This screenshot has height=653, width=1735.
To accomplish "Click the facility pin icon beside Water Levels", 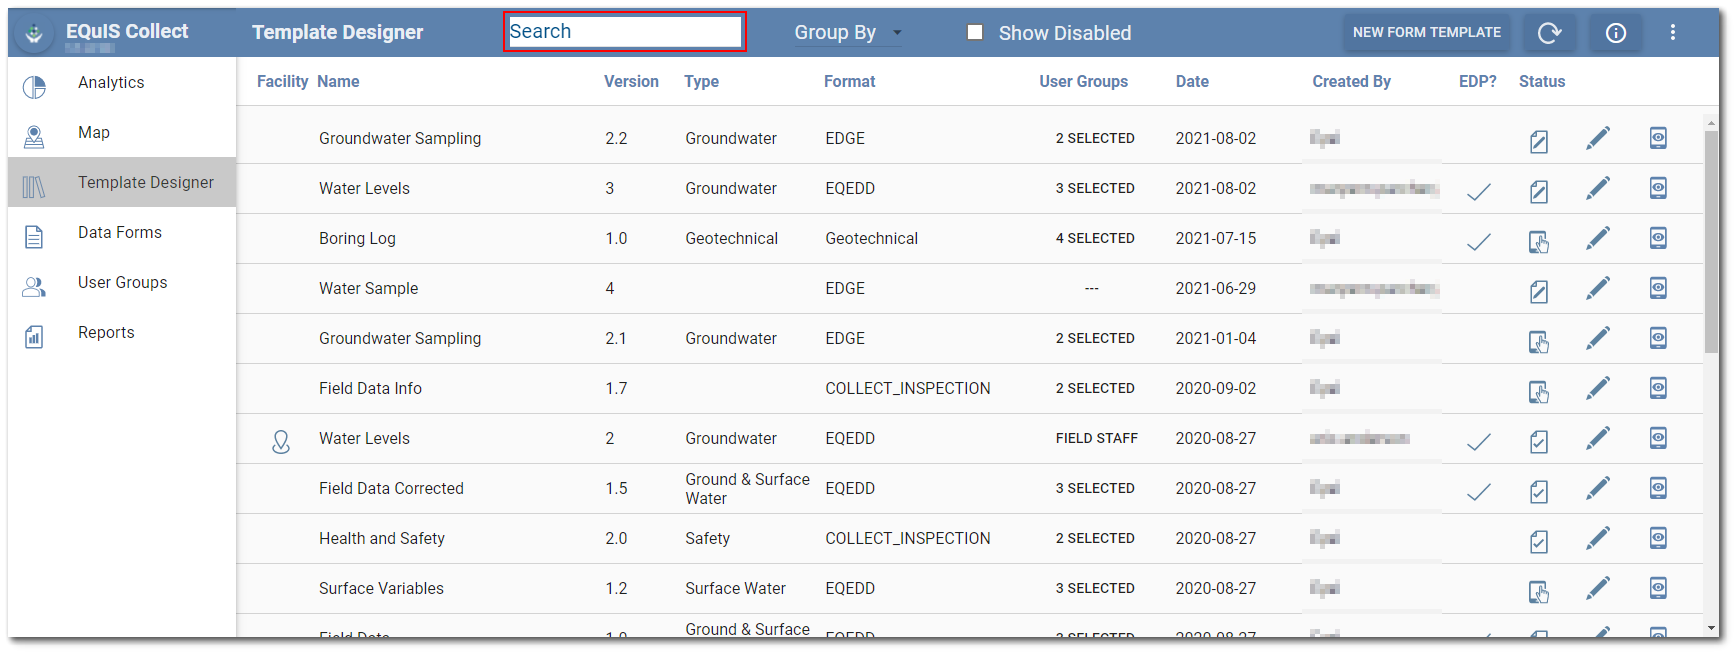I will tap(281, 440).
